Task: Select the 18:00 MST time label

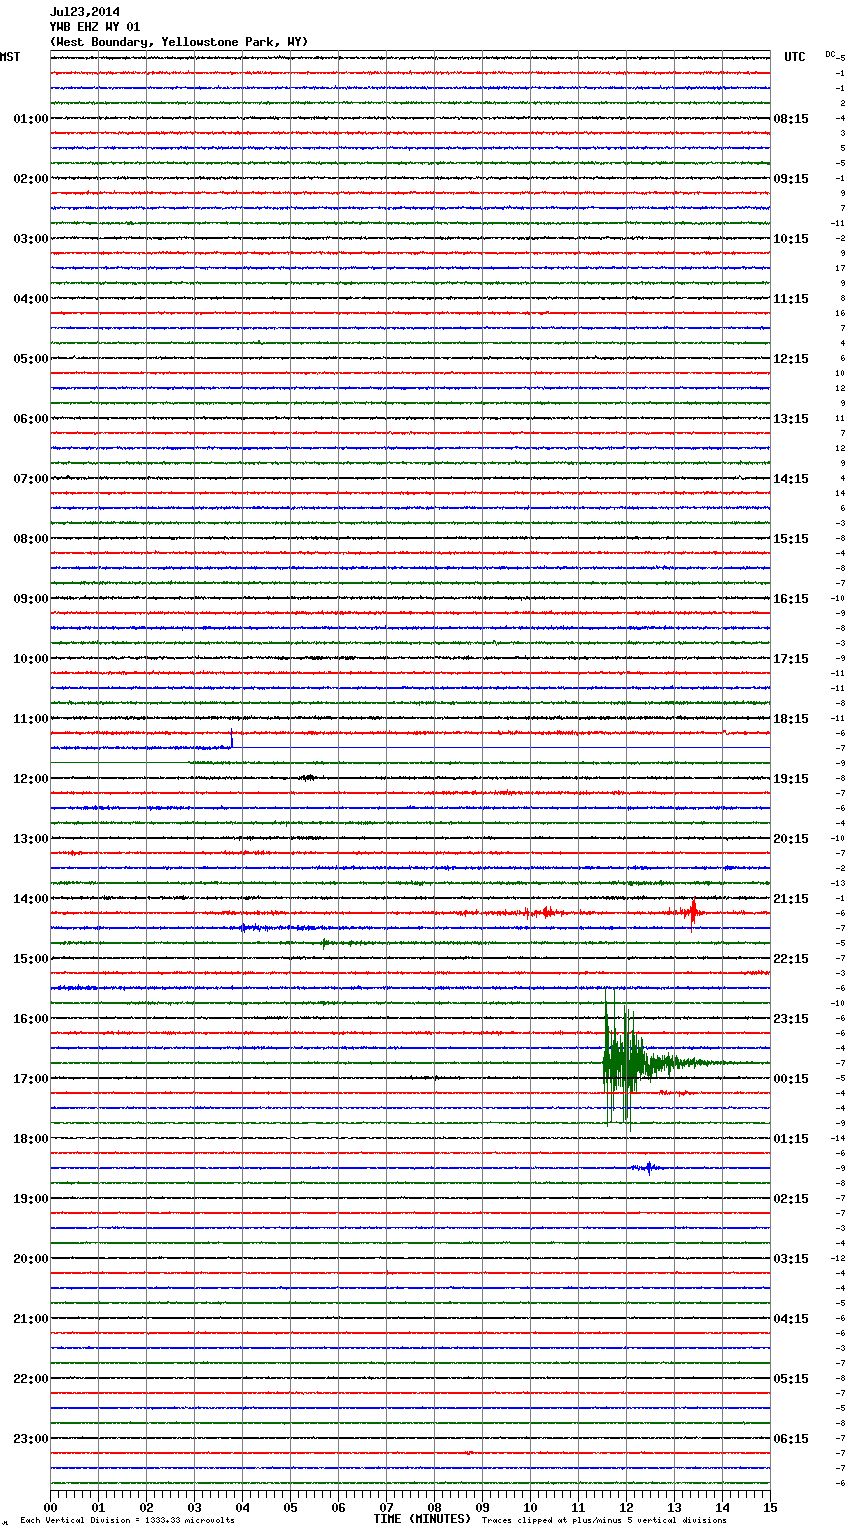Action: pyautogui.click(x=31, y=1139)
